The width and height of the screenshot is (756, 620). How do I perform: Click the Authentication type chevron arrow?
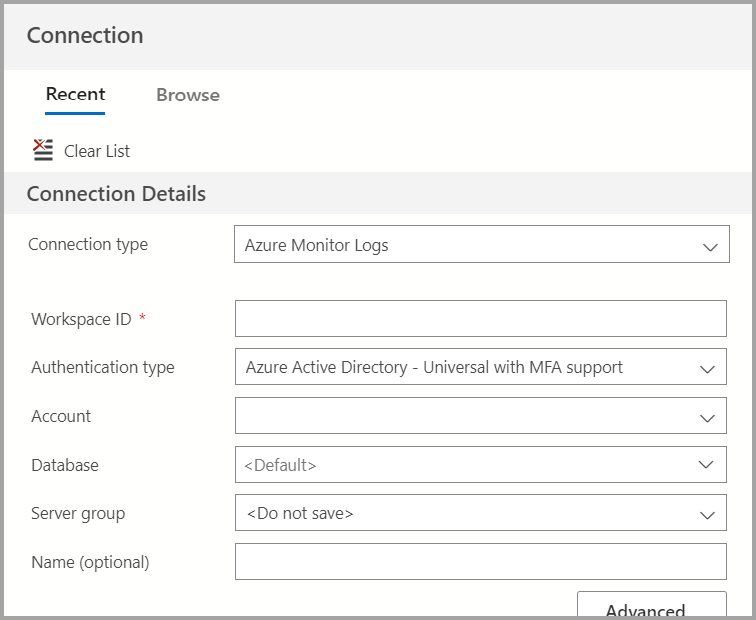pos(708,369)
